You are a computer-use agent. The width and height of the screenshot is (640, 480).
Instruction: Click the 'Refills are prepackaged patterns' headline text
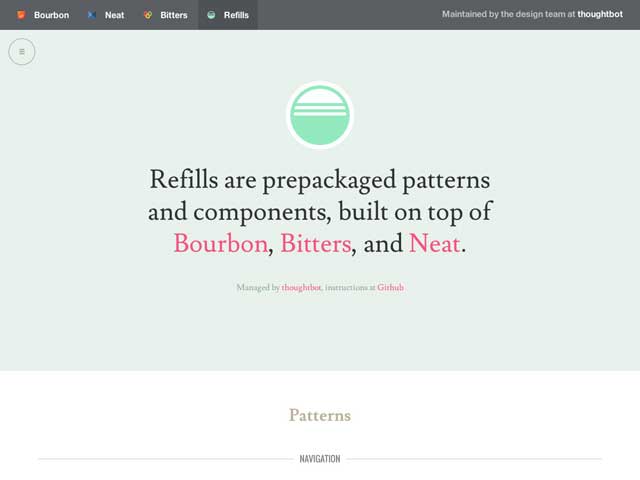coord(320,181)
